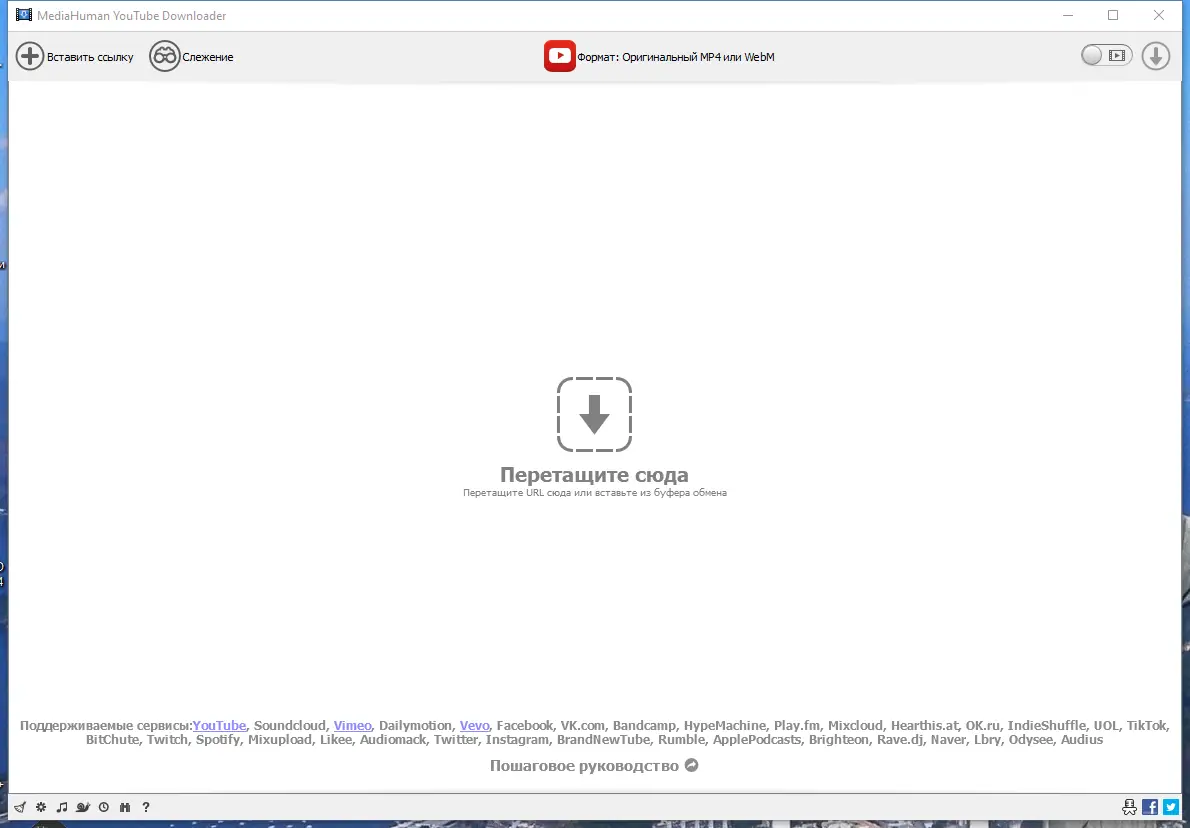Click the broom clear-list icon
Image resolution: width=1190 pixels, height=828 pixels.
coord(20,808)
